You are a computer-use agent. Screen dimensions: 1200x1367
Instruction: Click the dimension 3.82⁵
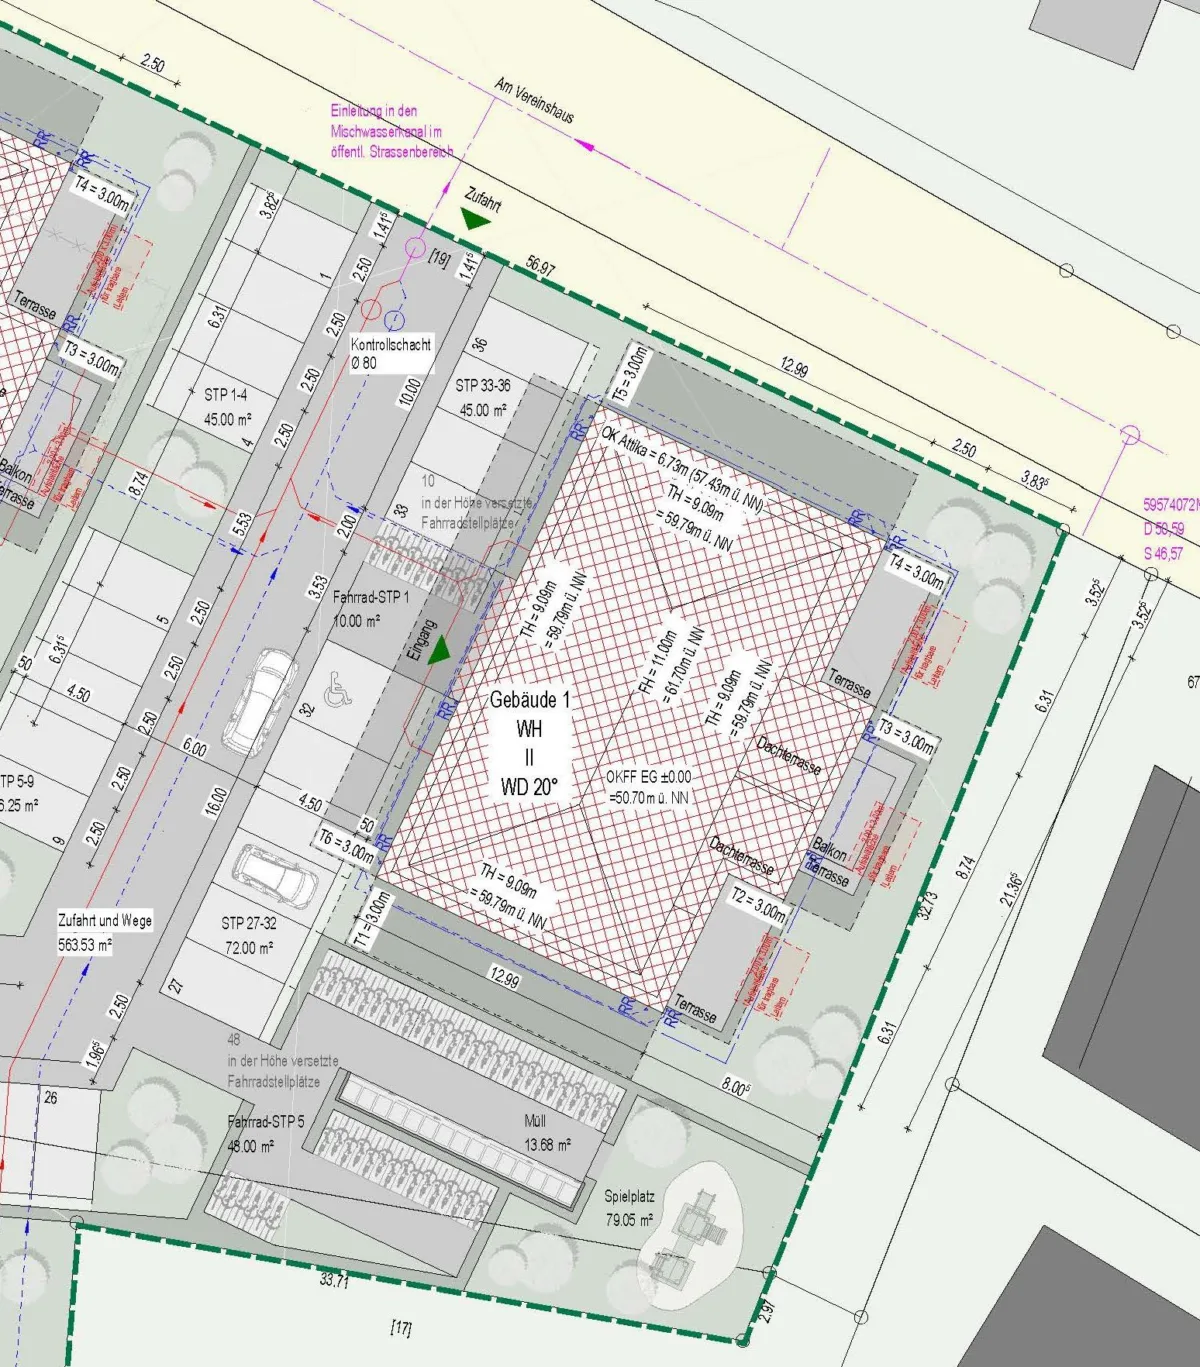[x=269, y=205]
